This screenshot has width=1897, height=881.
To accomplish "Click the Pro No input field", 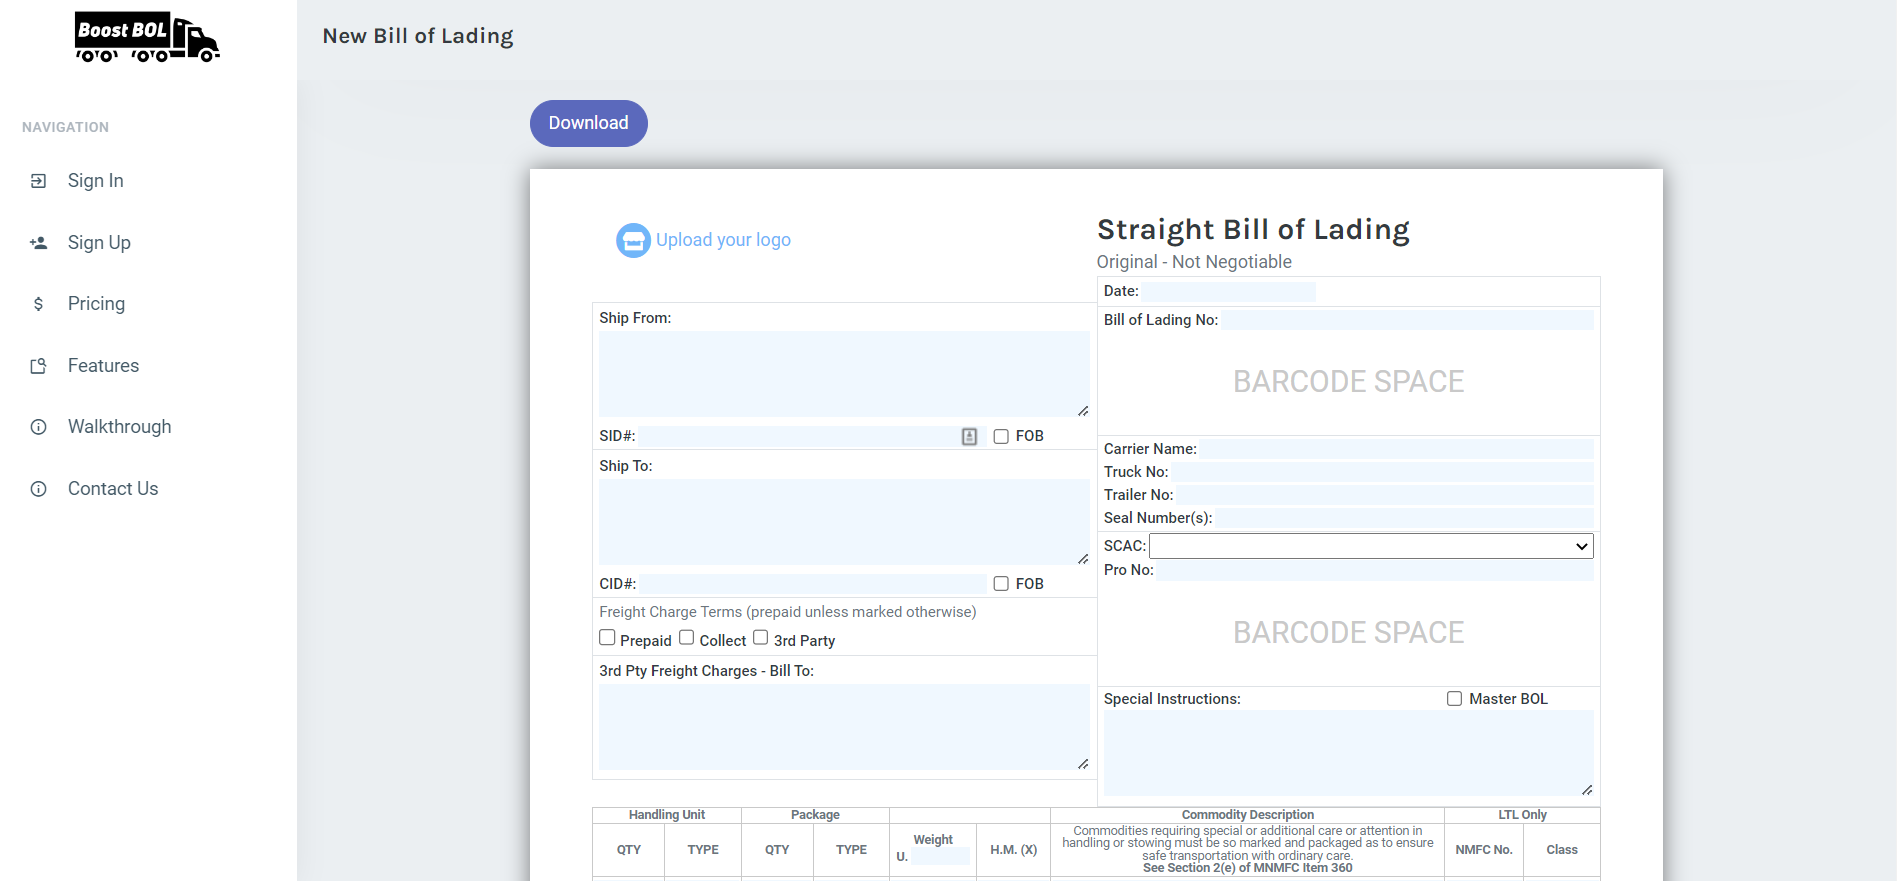I will coord(1375,570).
